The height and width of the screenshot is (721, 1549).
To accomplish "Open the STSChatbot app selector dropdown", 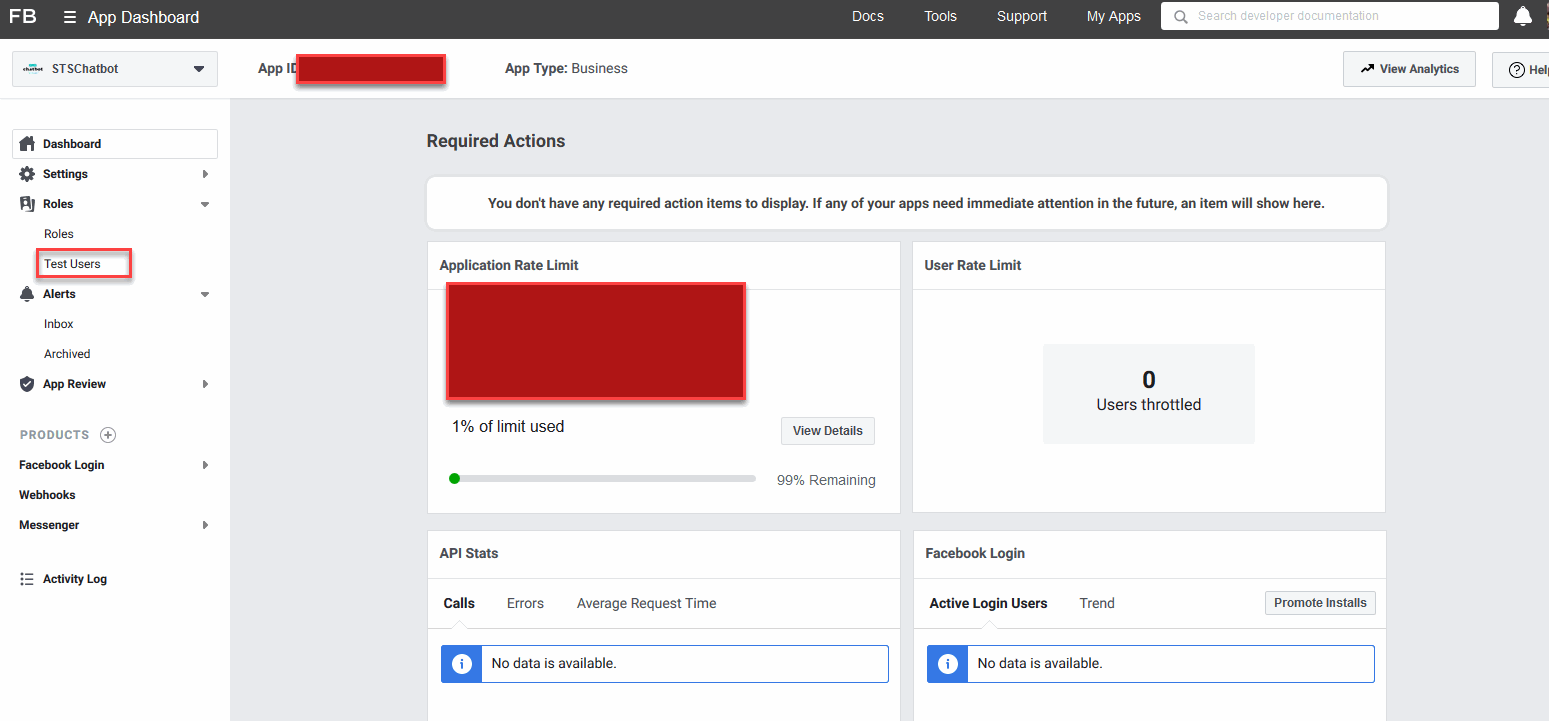I will click(115, 69).
